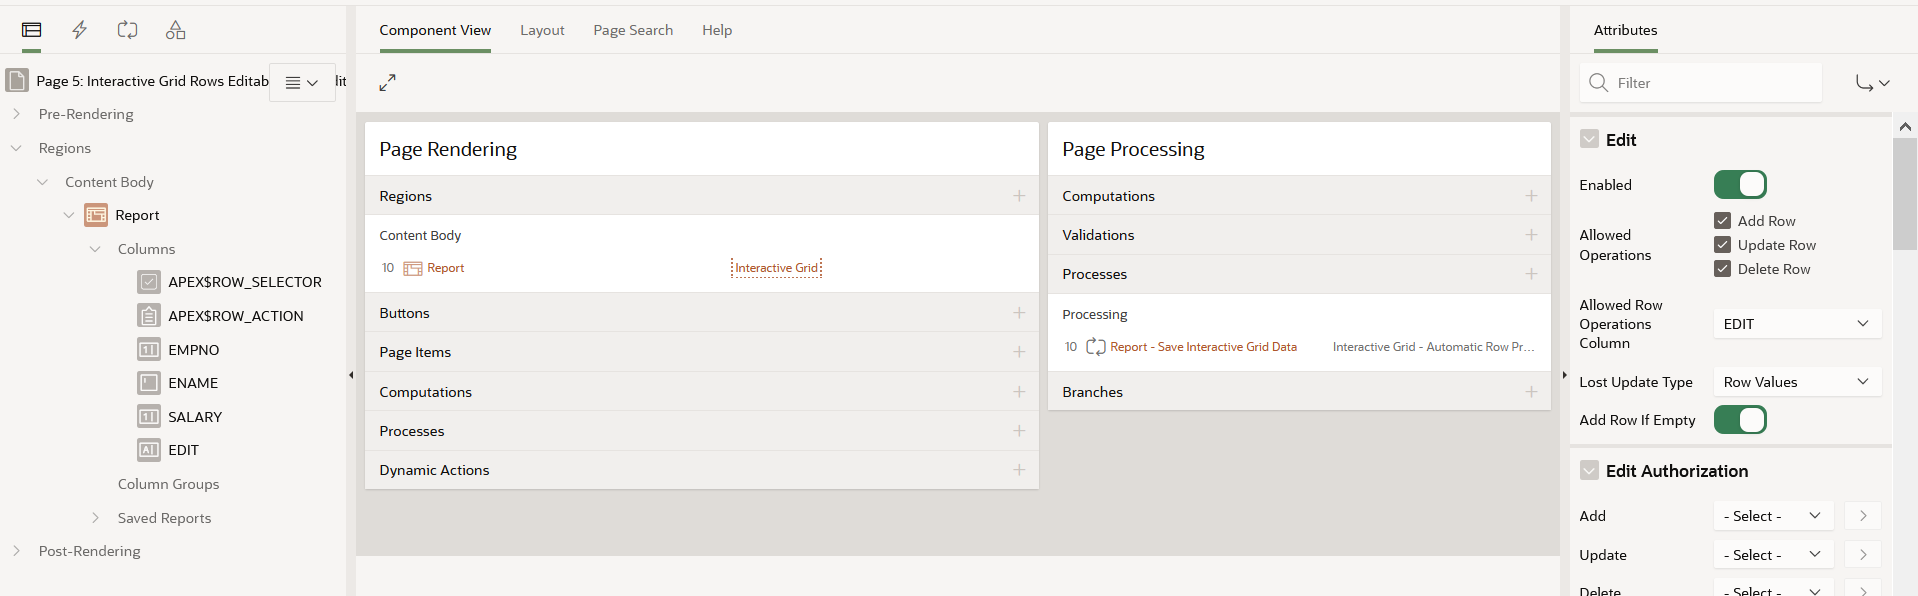Screen dimensions: 1918x596
Task: Open the tree options hamburger menu
Action: pos(302,82)
